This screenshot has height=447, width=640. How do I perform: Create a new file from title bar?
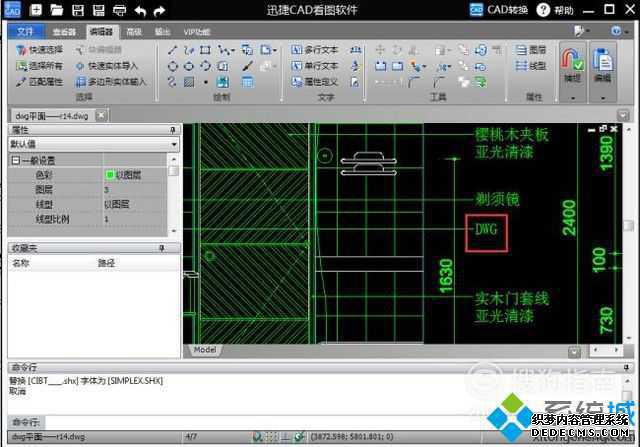click(36, 10)
